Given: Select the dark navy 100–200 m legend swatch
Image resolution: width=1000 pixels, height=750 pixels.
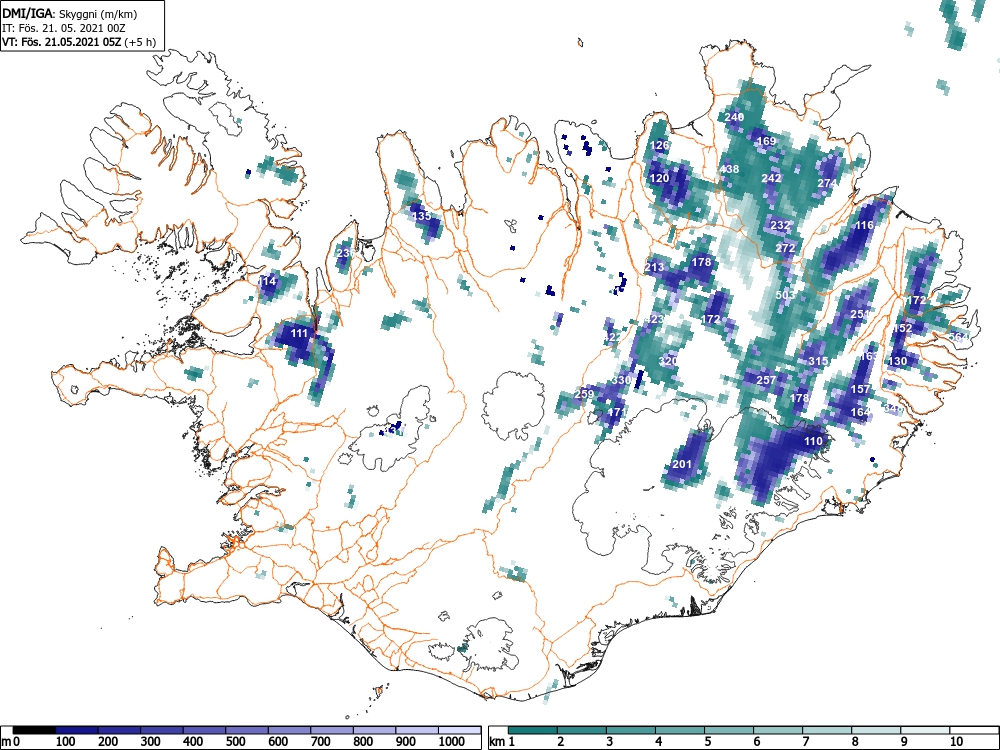Looking at the screenshot, I should (77, 730).
